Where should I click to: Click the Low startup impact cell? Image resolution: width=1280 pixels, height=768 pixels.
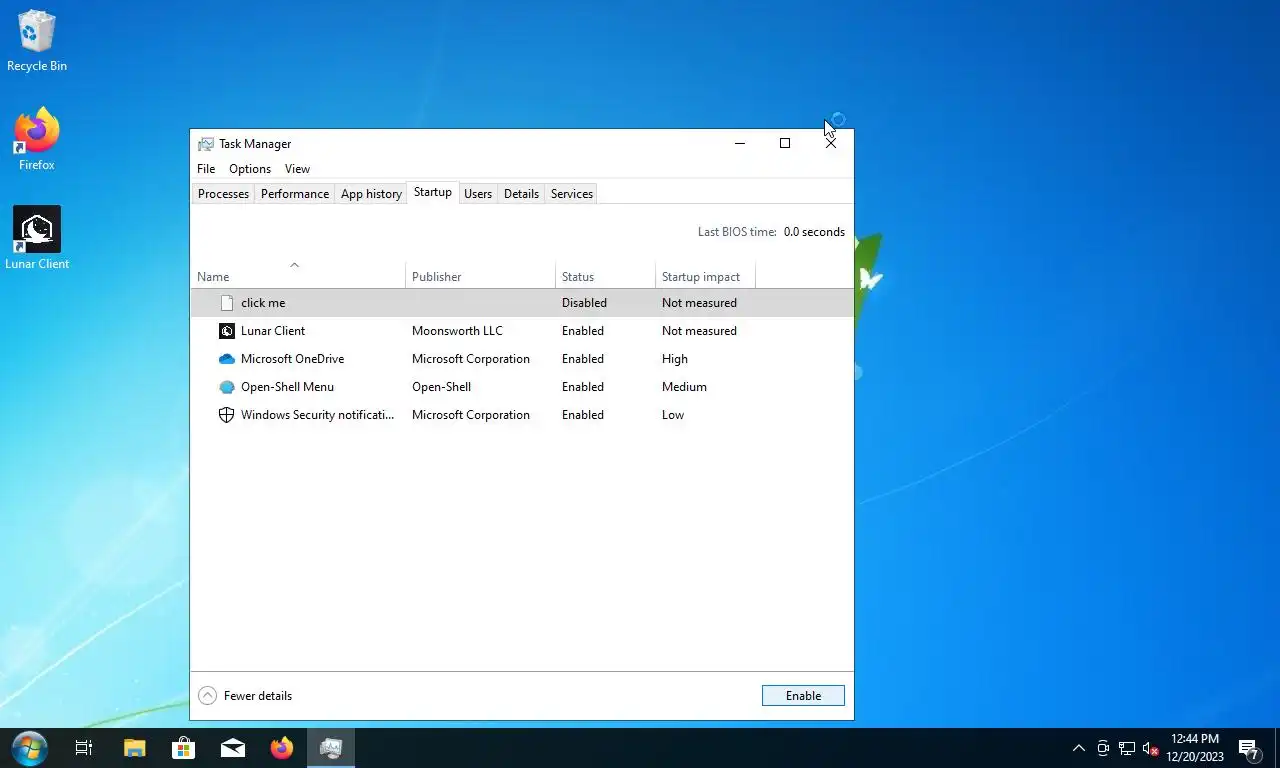673,415
